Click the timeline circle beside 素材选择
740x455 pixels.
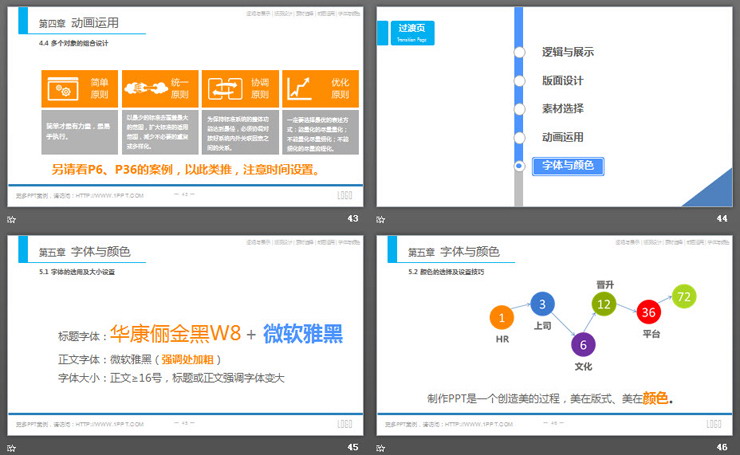click(519, 109)
